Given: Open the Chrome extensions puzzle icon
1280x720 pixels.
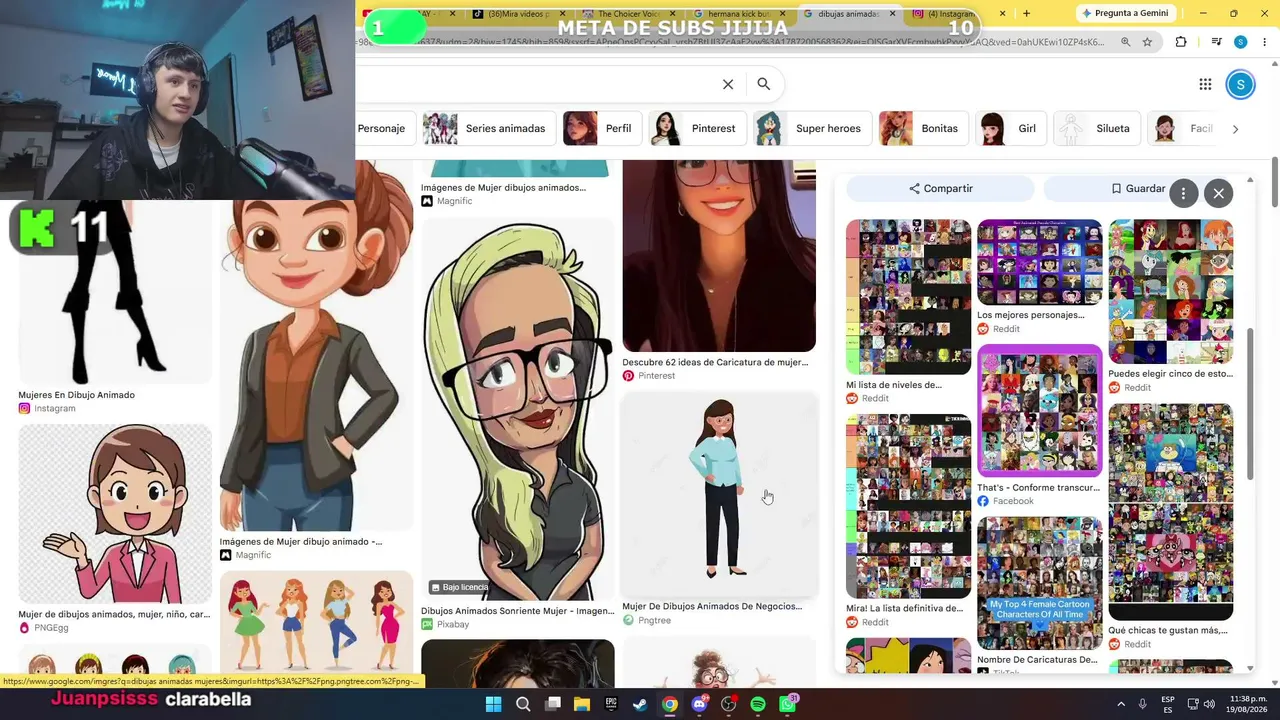Looking at the screenshot, I should tap(1181, 42).
